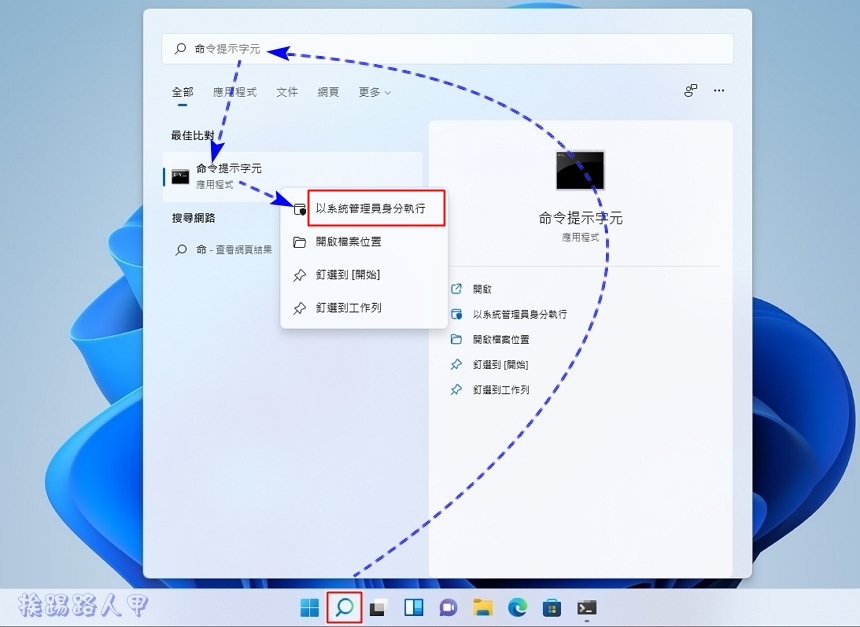Open the terminal icon on the taskbar
Image resolution: width=860 pixels, height=627 pixels.
pyautogui.click(x=585, y=607)
